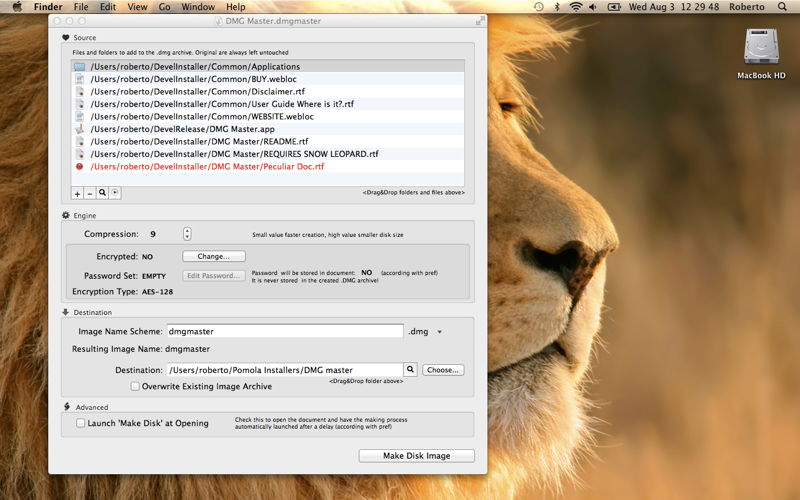The image size is (800, 500).
Task: Click the Choose... destination button
Action: tap(443, 370)
